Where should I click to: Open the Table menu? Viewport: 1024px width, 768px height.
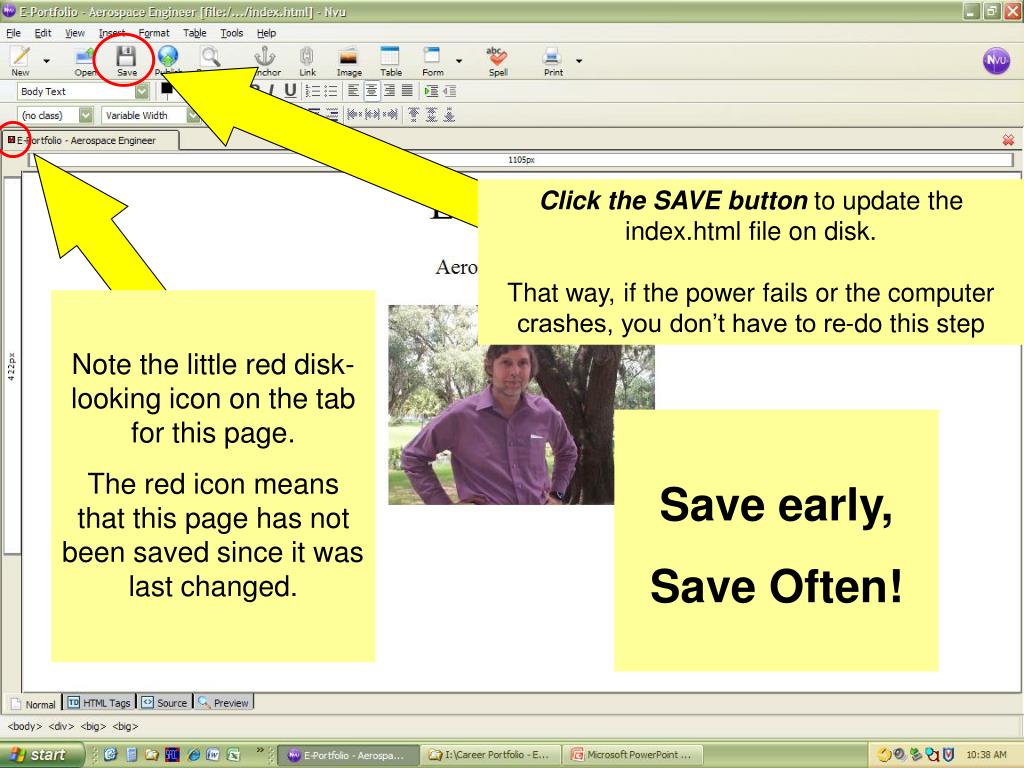pyautogui.click(x=195, y=33)
